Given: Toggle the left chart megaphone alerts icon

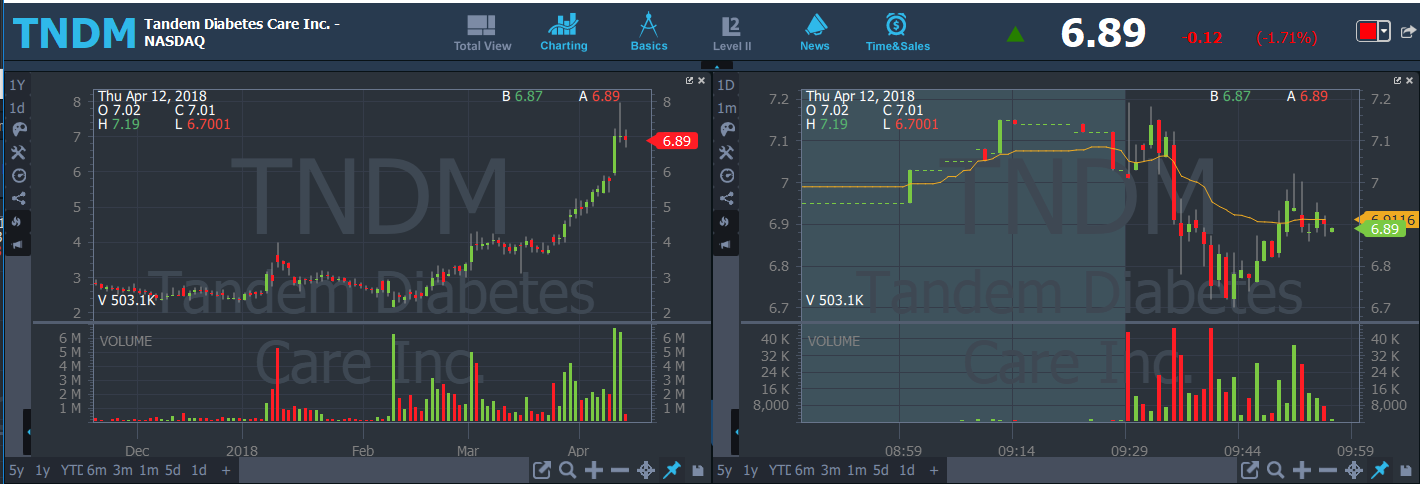Looking at the screenshot, I should point(18,244).
